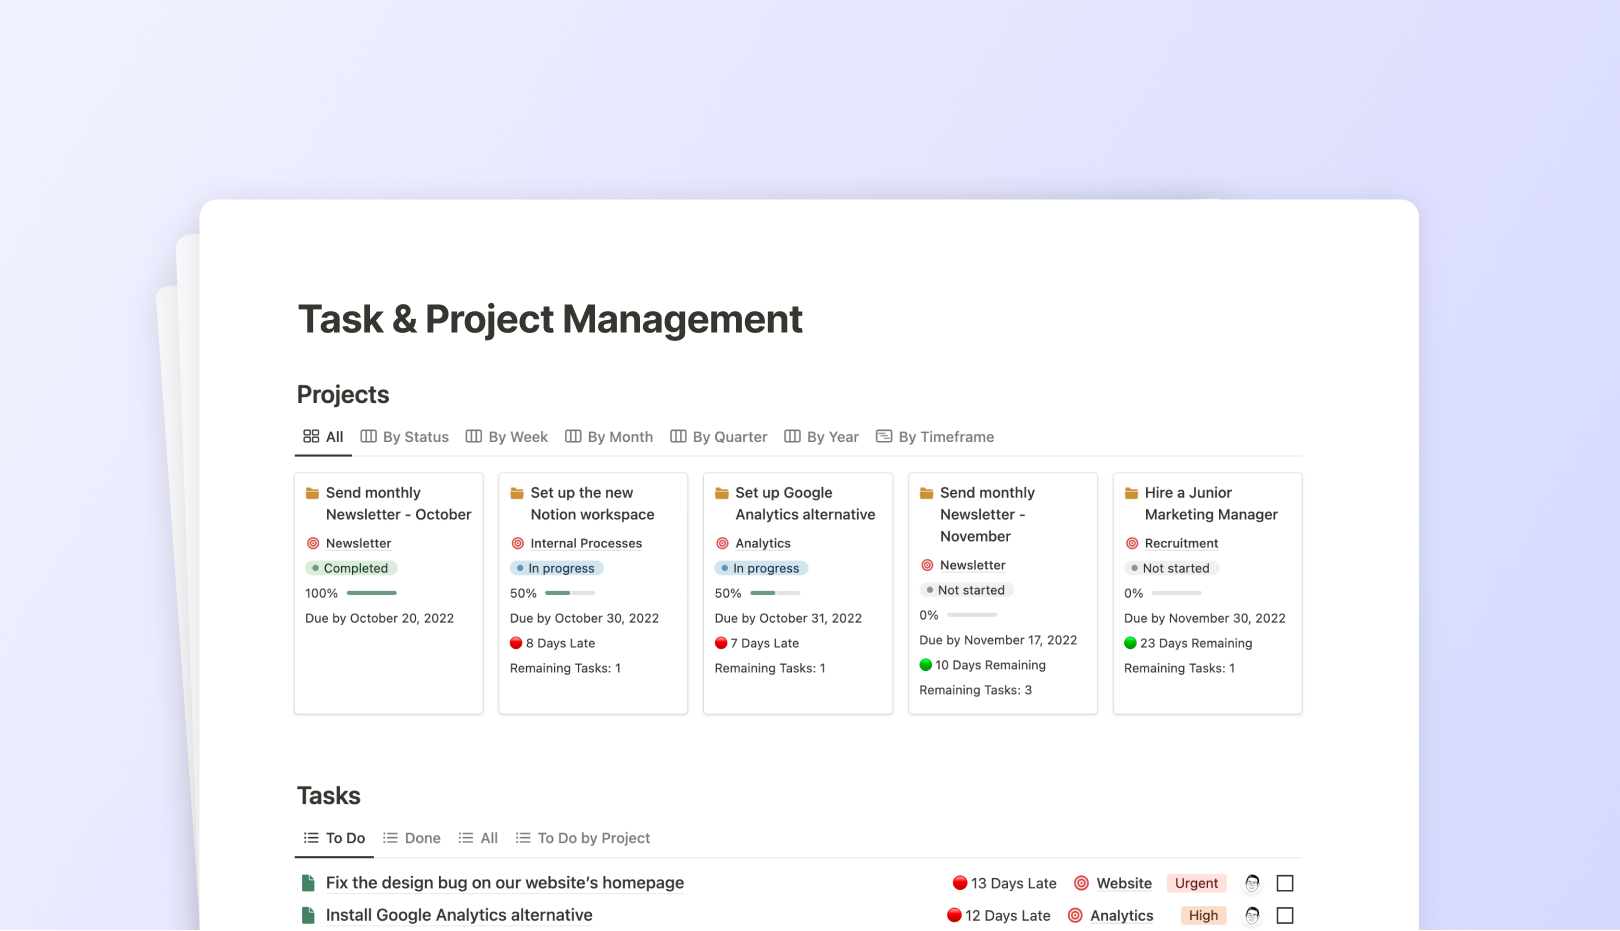Screen dimensions: 1620x931
Task: Switch to the To Do by Project tab
Action: (594, 838)
